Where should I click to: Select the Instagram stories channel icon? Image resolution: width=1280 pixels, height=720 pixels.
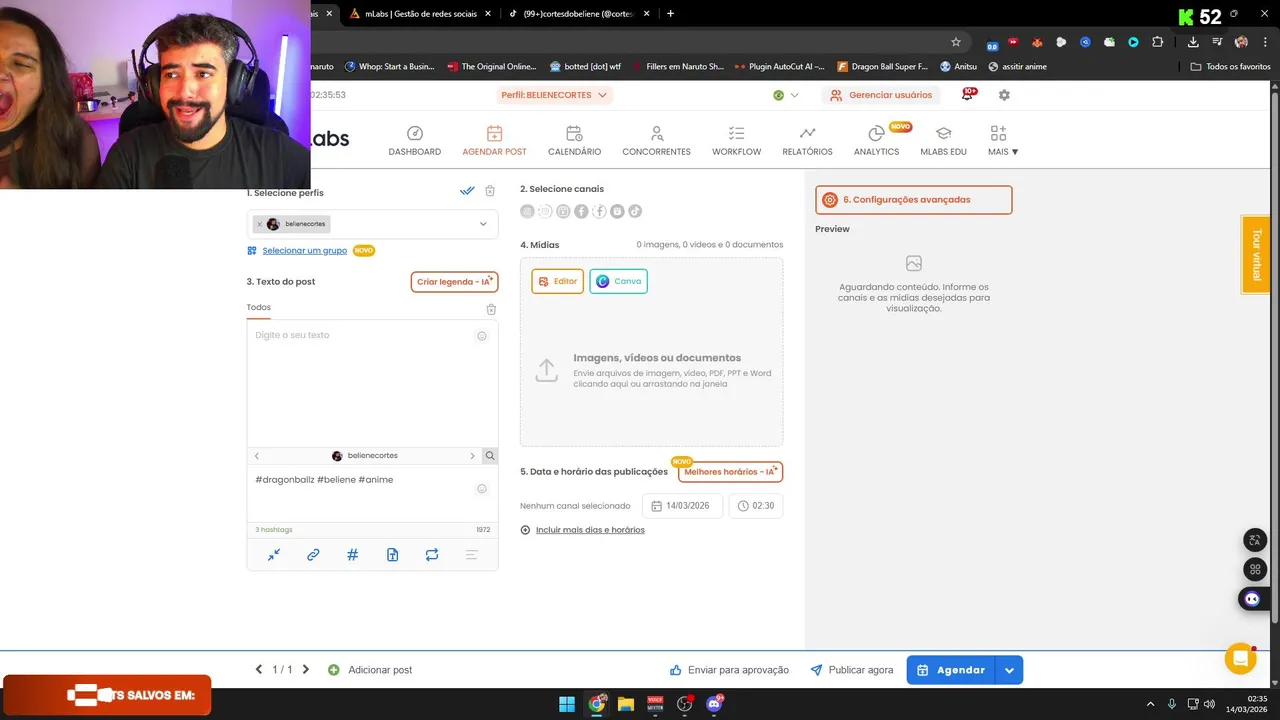(x=545, y=211)
